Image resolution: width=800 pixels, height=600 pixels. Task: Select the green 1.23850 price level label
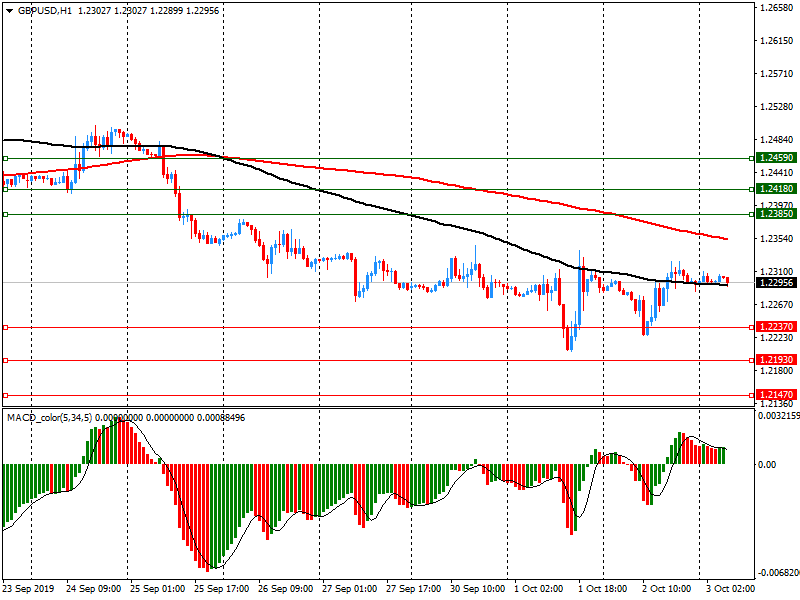776,214
